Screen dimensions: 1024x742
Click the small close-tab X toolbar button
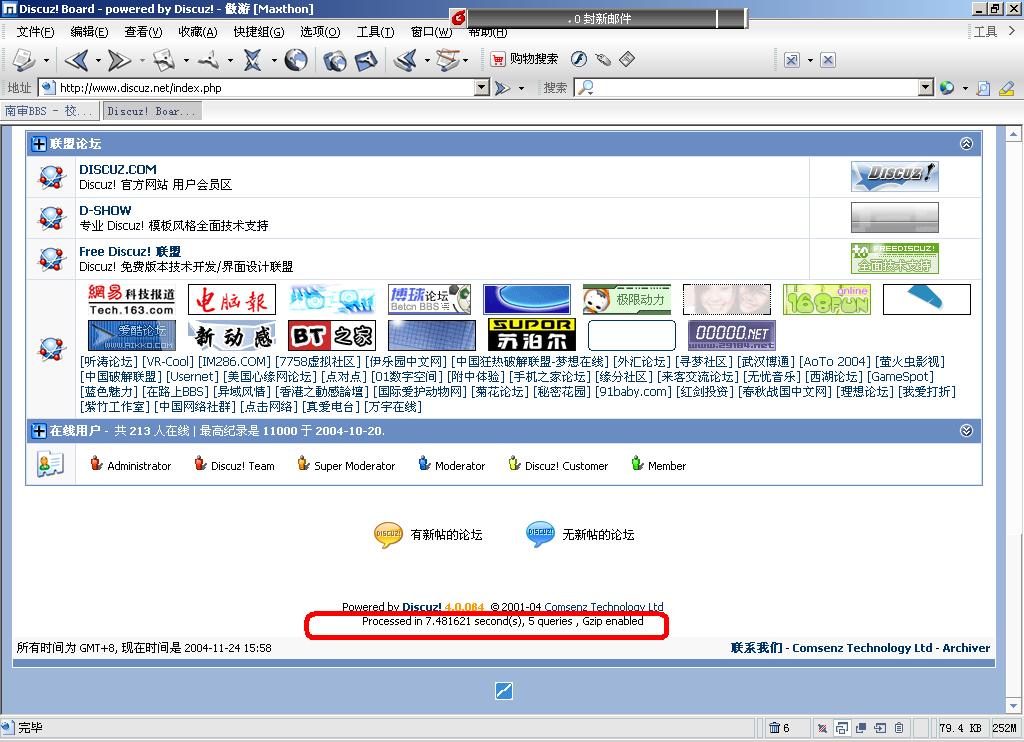(828, 60)
